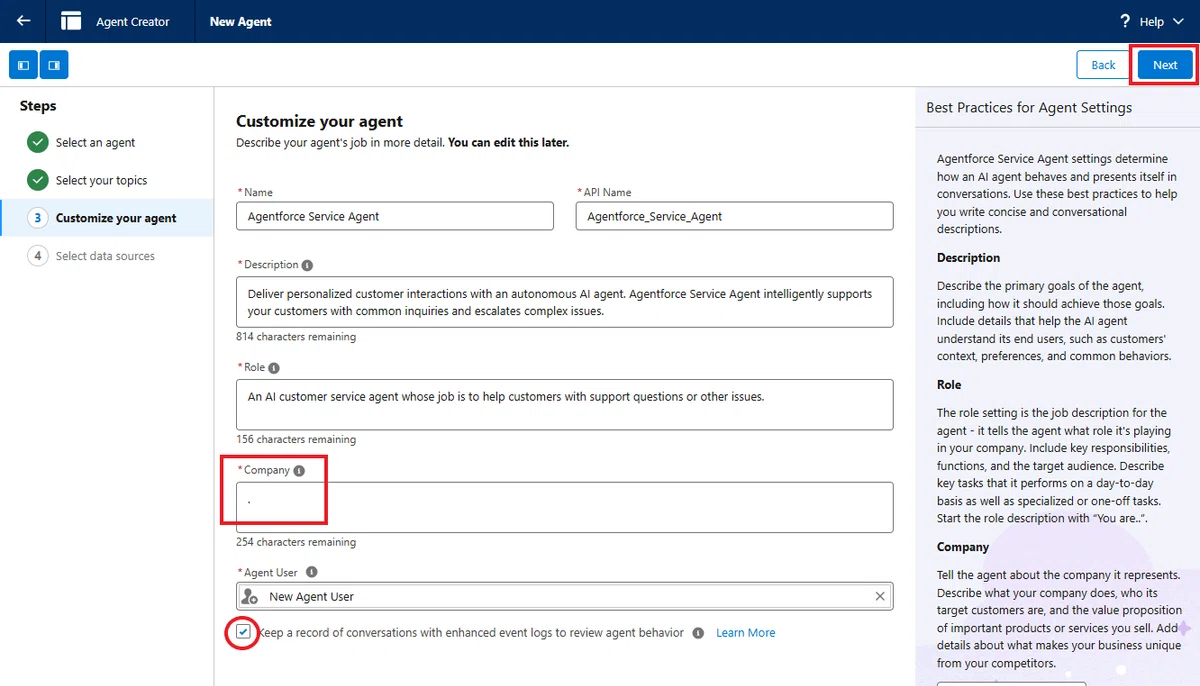1200x686 pixels.
Task: Click the Next button
Action: pos(1165,65)
